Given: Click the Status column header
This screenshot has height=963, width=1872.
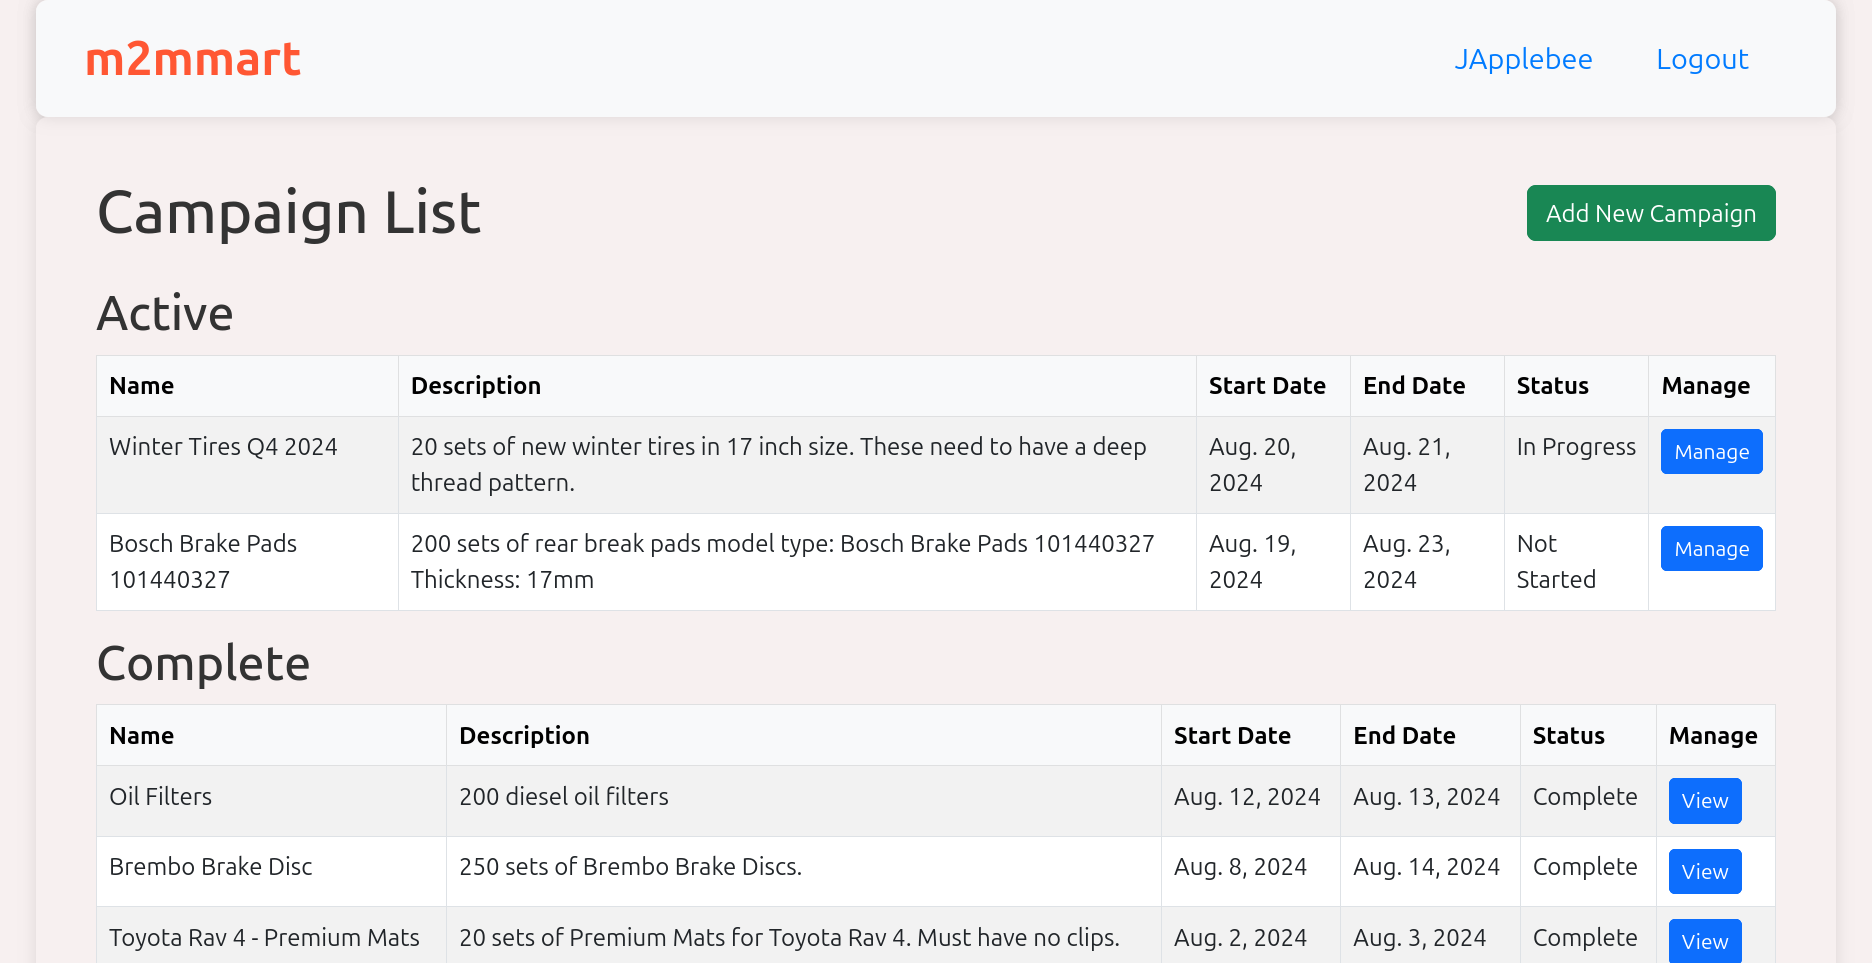Looking at the screenshot, I should pos(1552,385).
